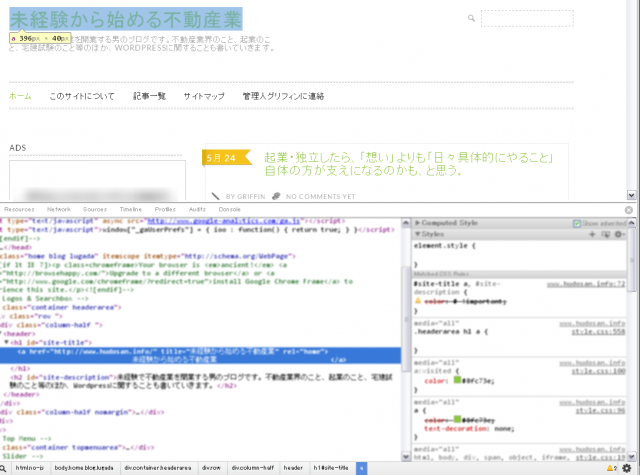Open the Sources tab
Image resolution: width=640 pixels, height=475 pixels.
point(95,209)
